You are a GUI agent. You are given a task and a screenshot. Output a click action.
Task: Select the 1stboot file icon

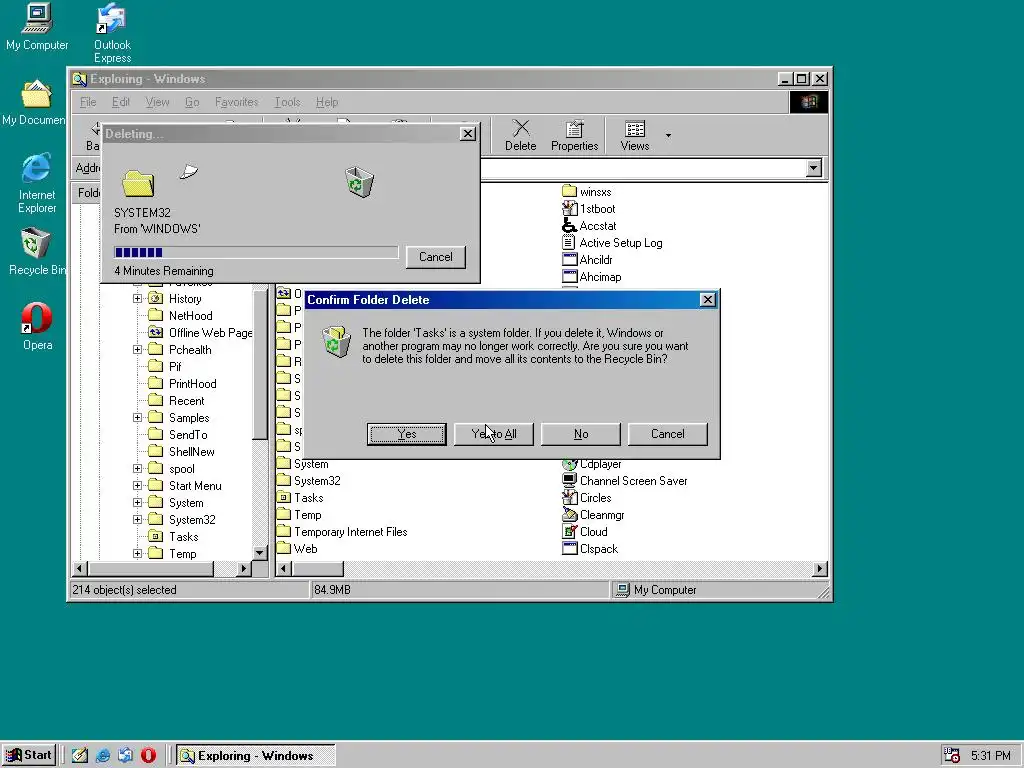pos(569,208)
